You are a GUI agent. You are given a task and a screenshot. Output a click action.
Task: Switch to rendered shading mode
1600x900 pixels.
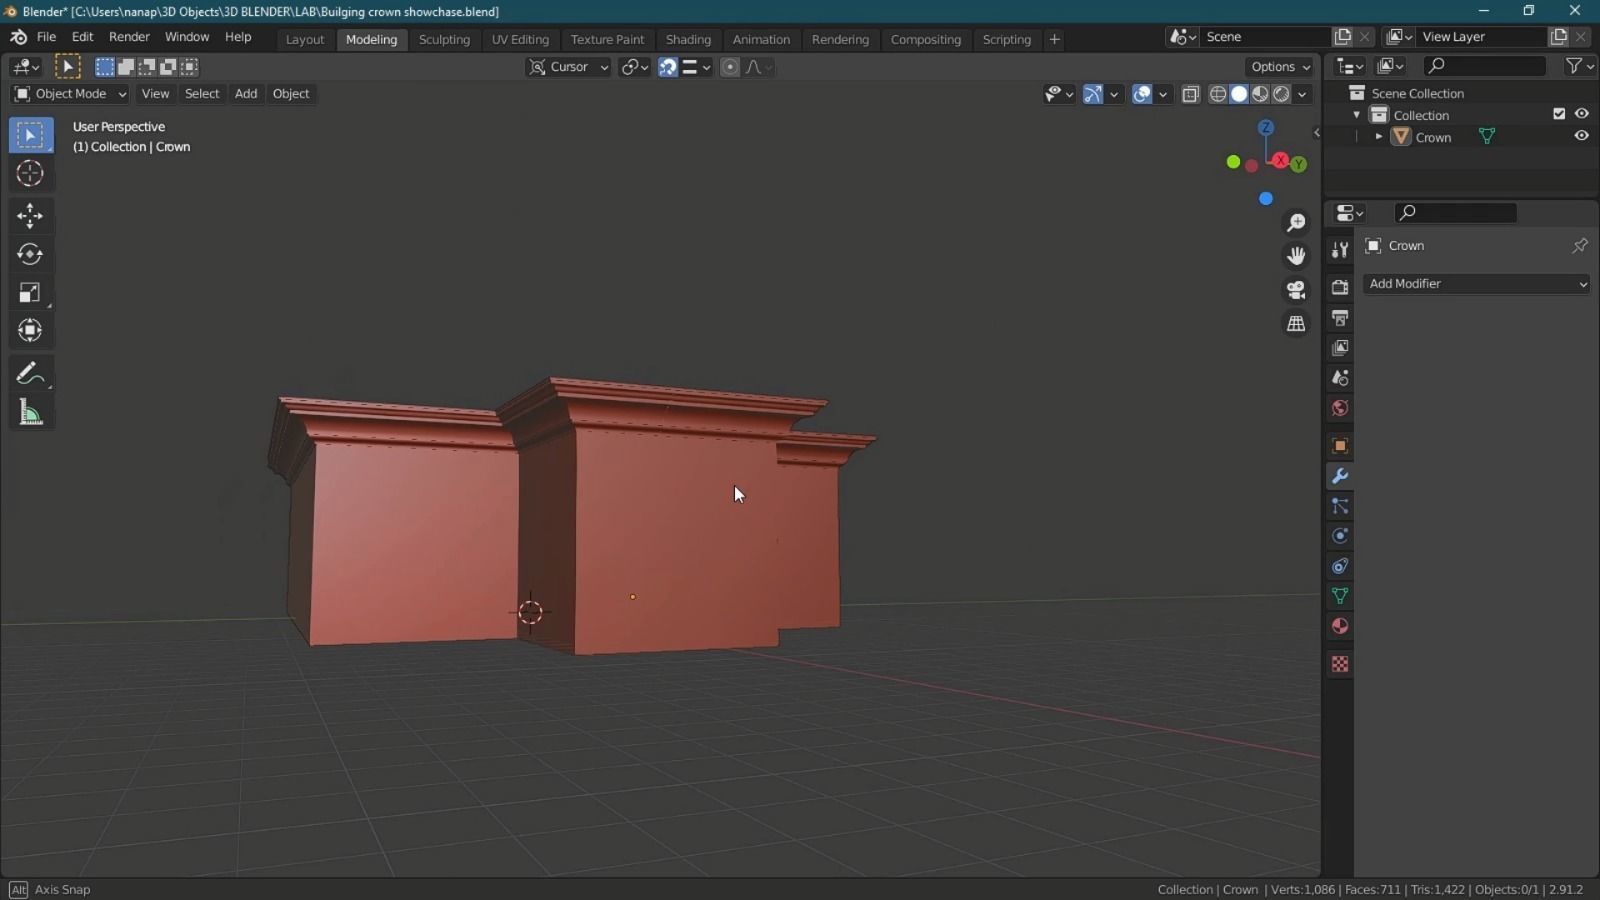pos(1281,94)
